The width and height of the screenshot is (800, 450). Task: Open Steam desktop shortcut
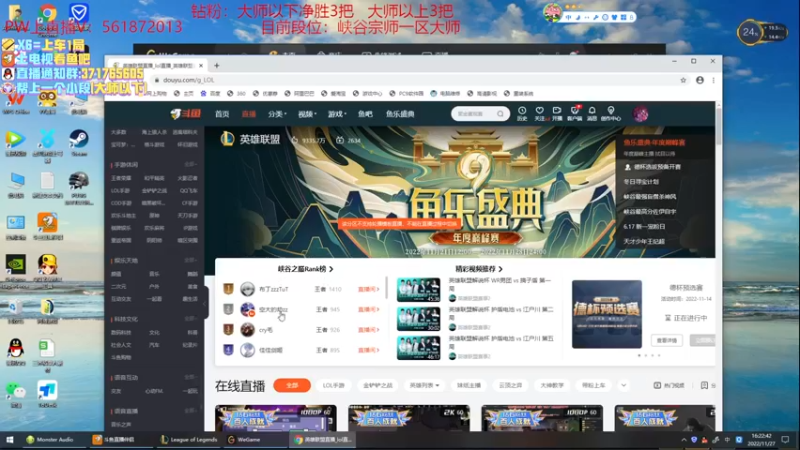coord(79,140)
